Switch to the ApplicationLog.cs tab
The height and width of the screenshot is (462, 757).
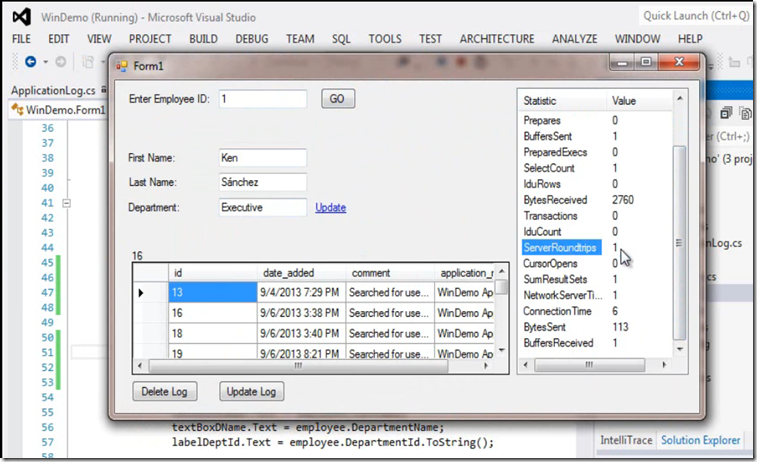coord(54,90)
